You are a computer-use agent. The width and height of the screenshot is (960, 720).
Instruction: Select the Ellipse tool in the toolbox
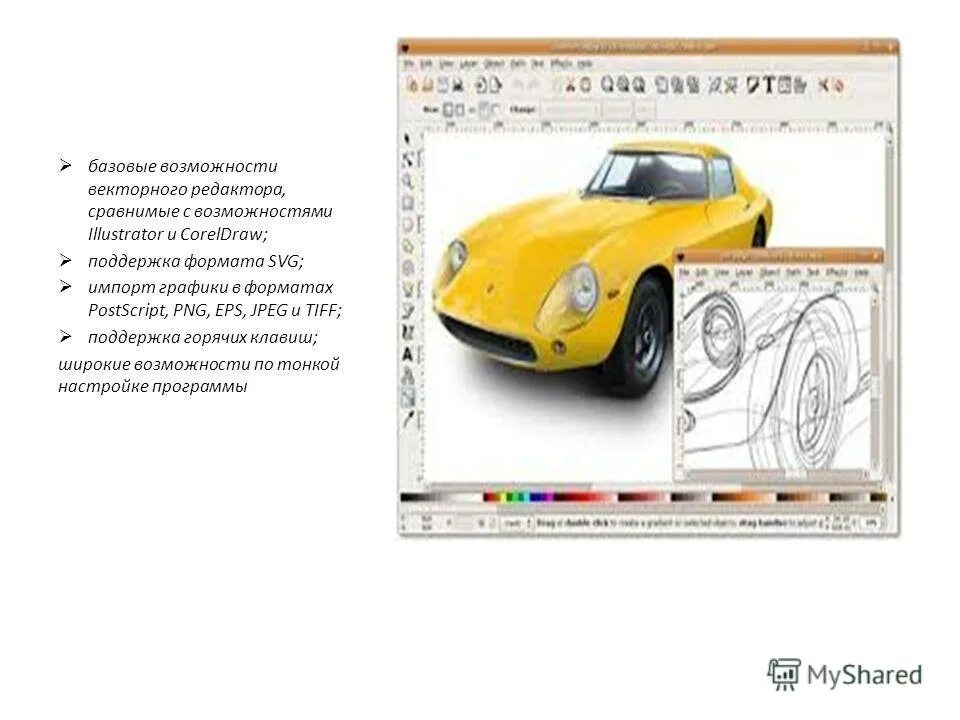point(407,225)
